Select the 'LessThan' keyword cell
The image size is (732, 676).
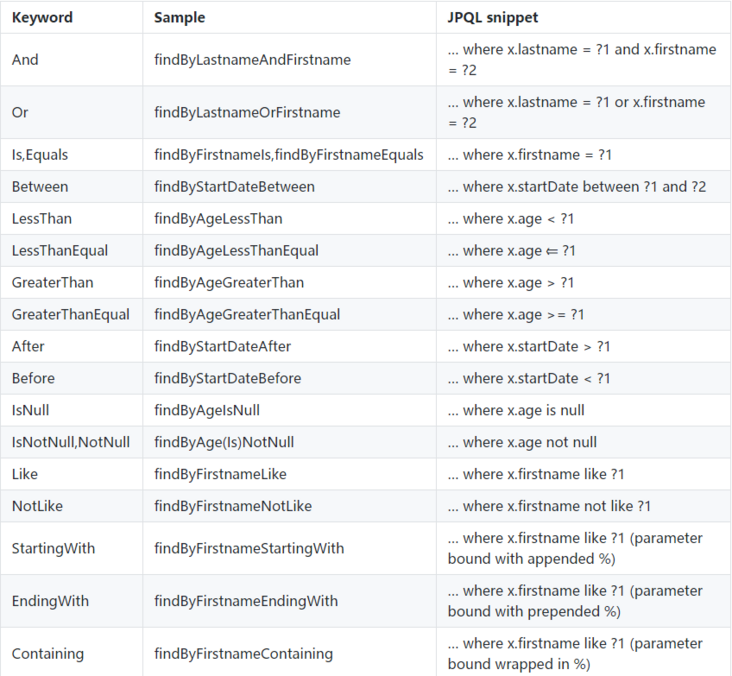point(71,219)
